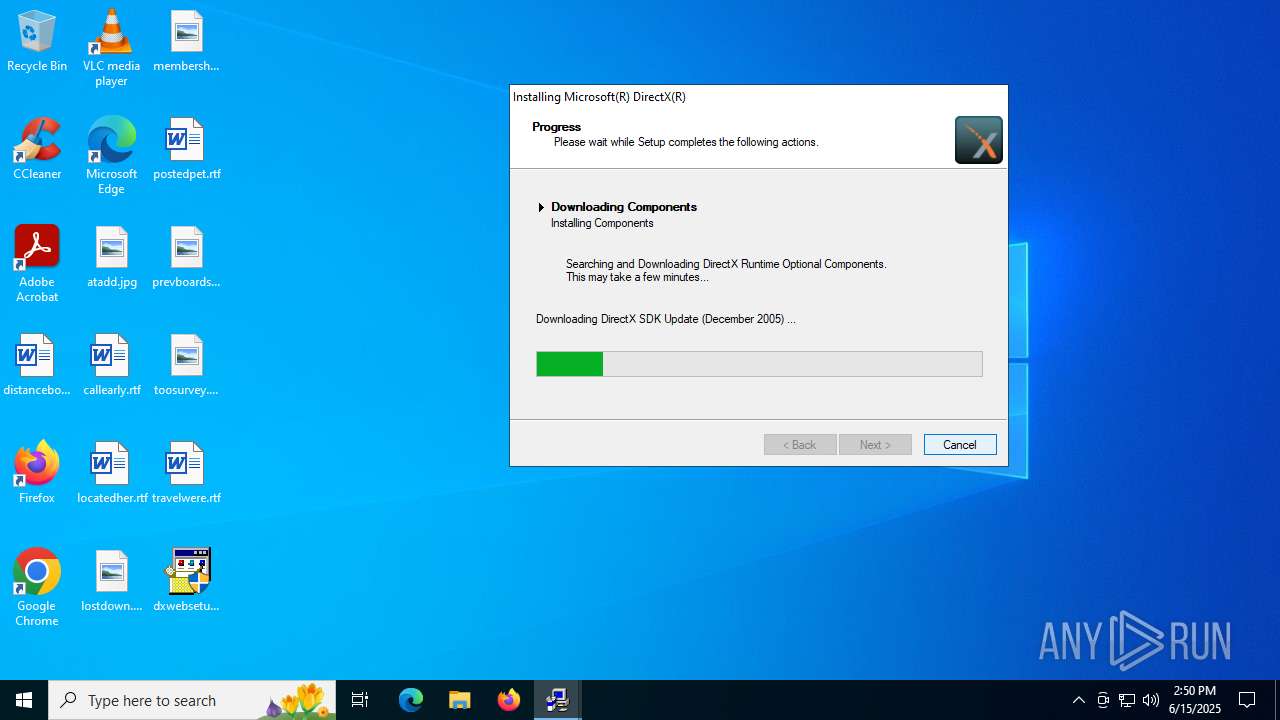Screen dimensions: 1280x720
Task: Open the Recycle Bin desktop icon
Action: click(37, 42)
